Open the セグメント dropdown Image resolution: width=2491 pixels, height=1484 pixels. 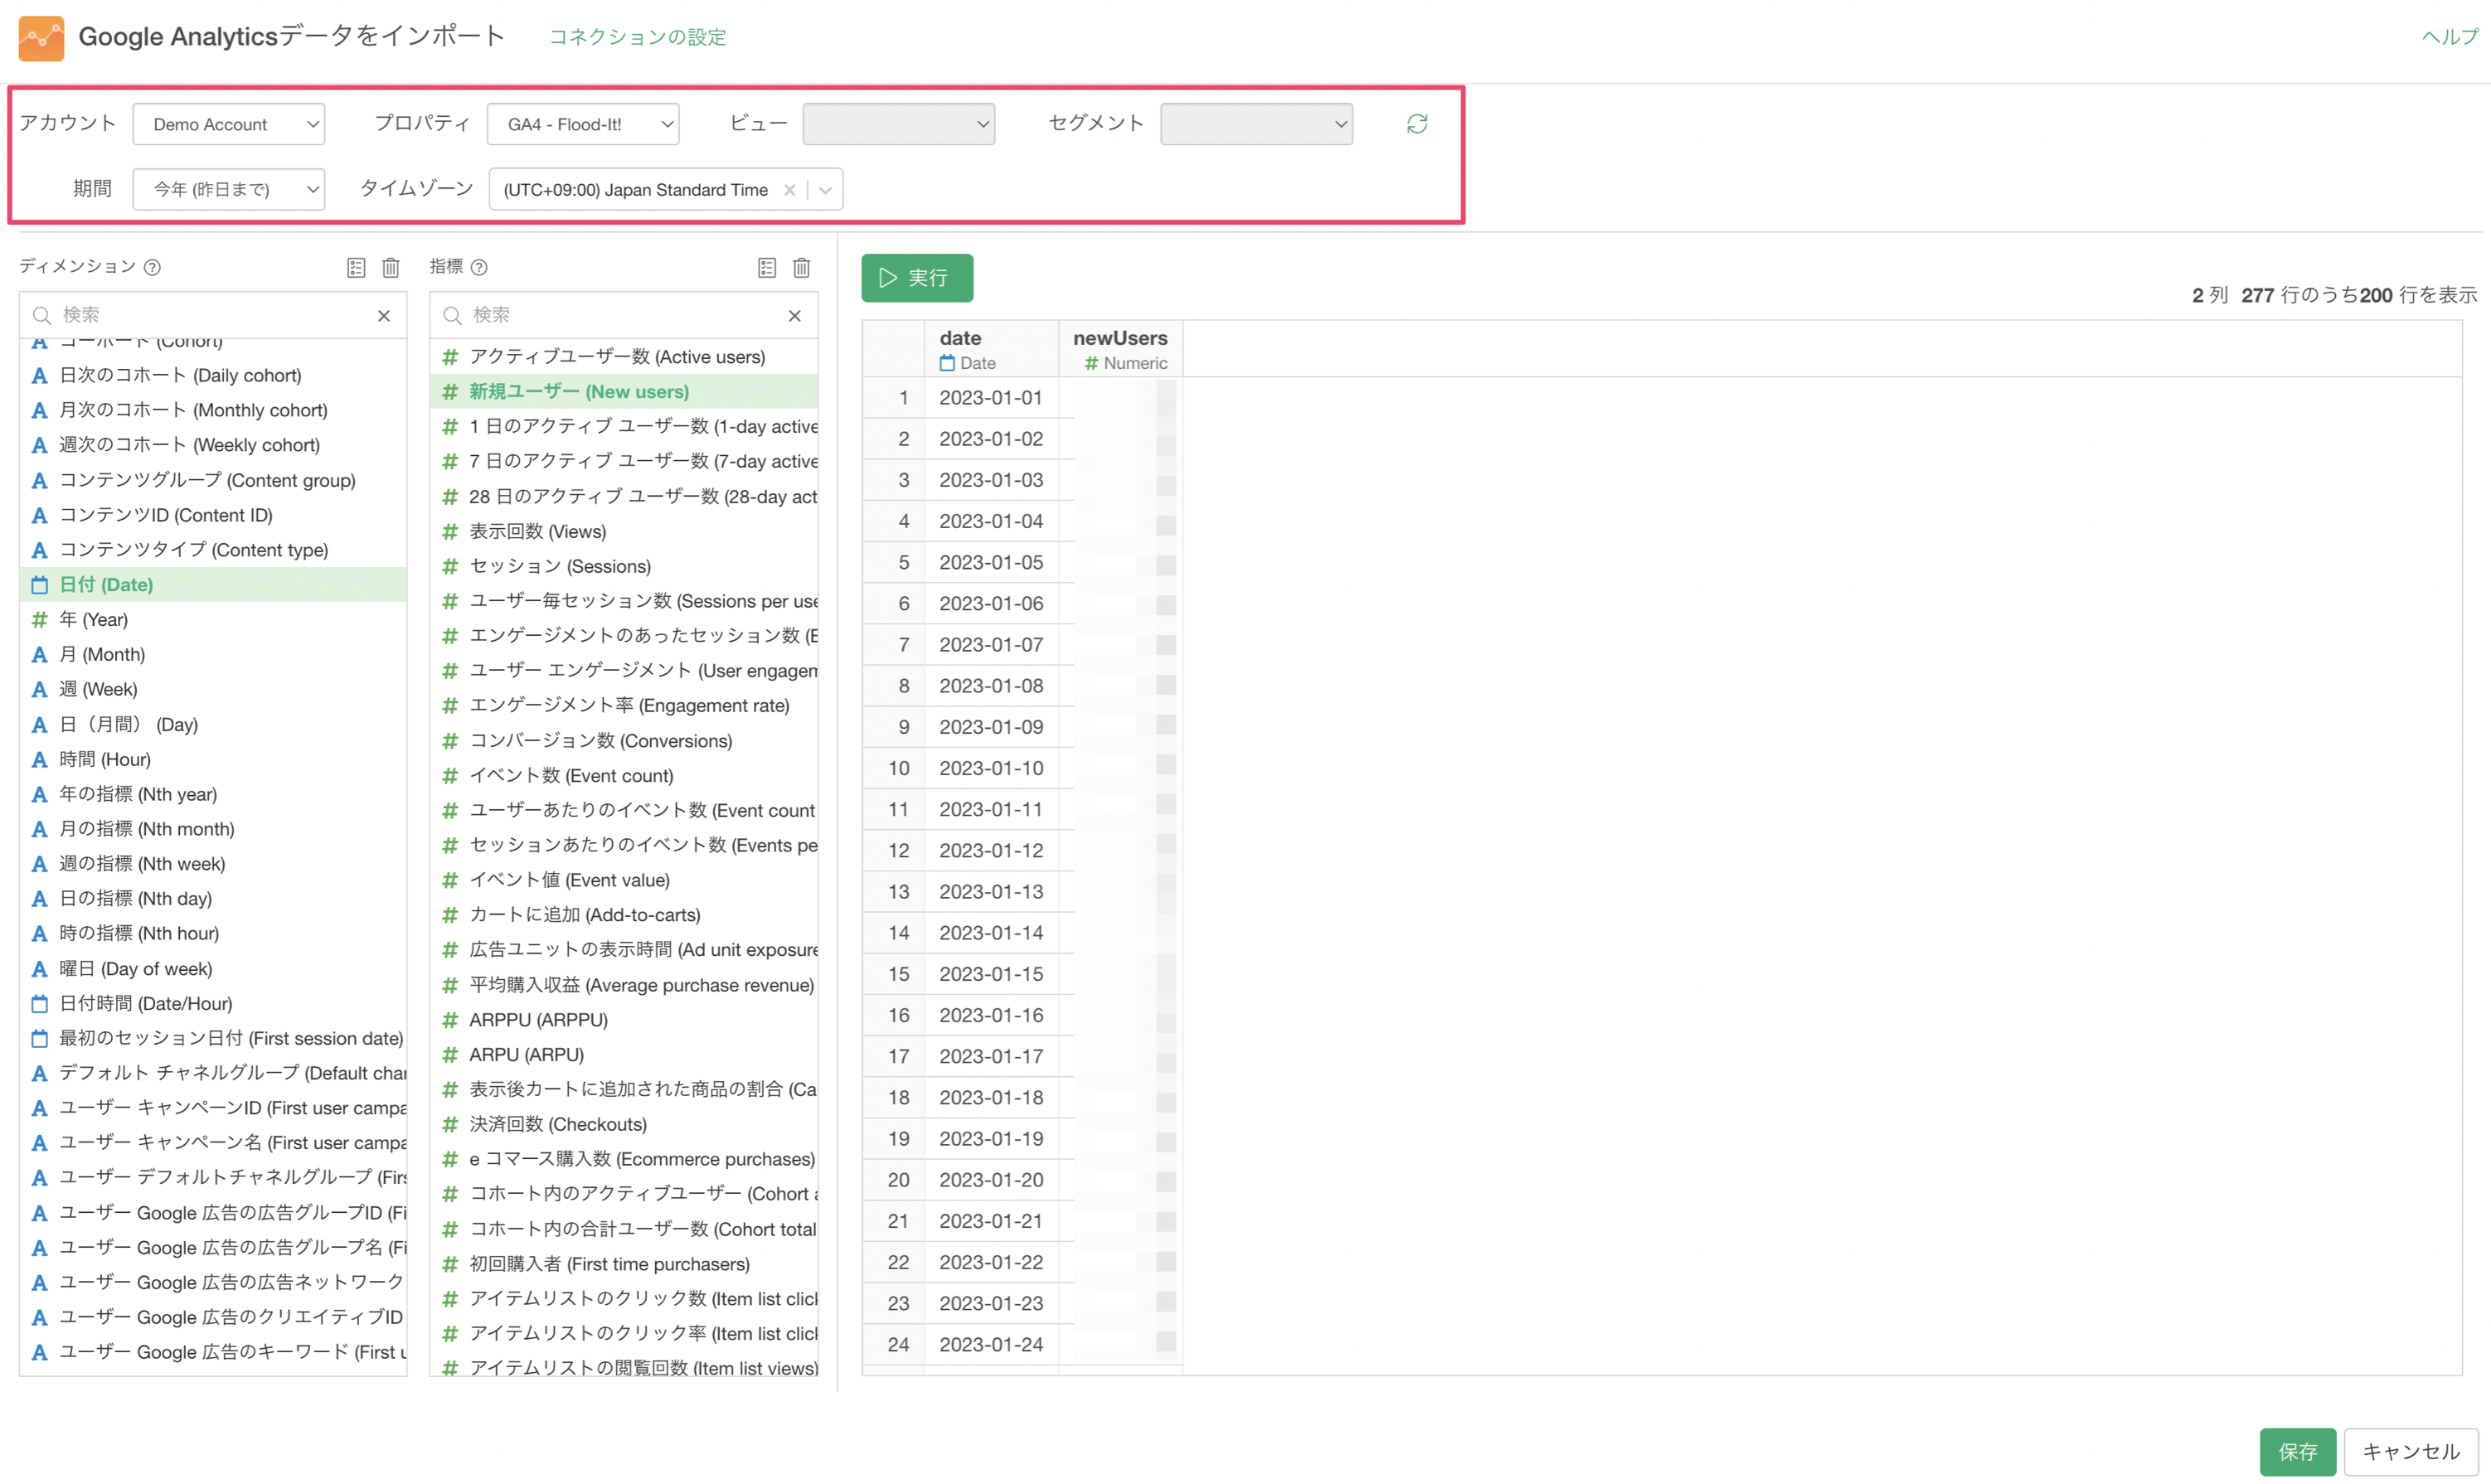click(x=1257, y=124)
